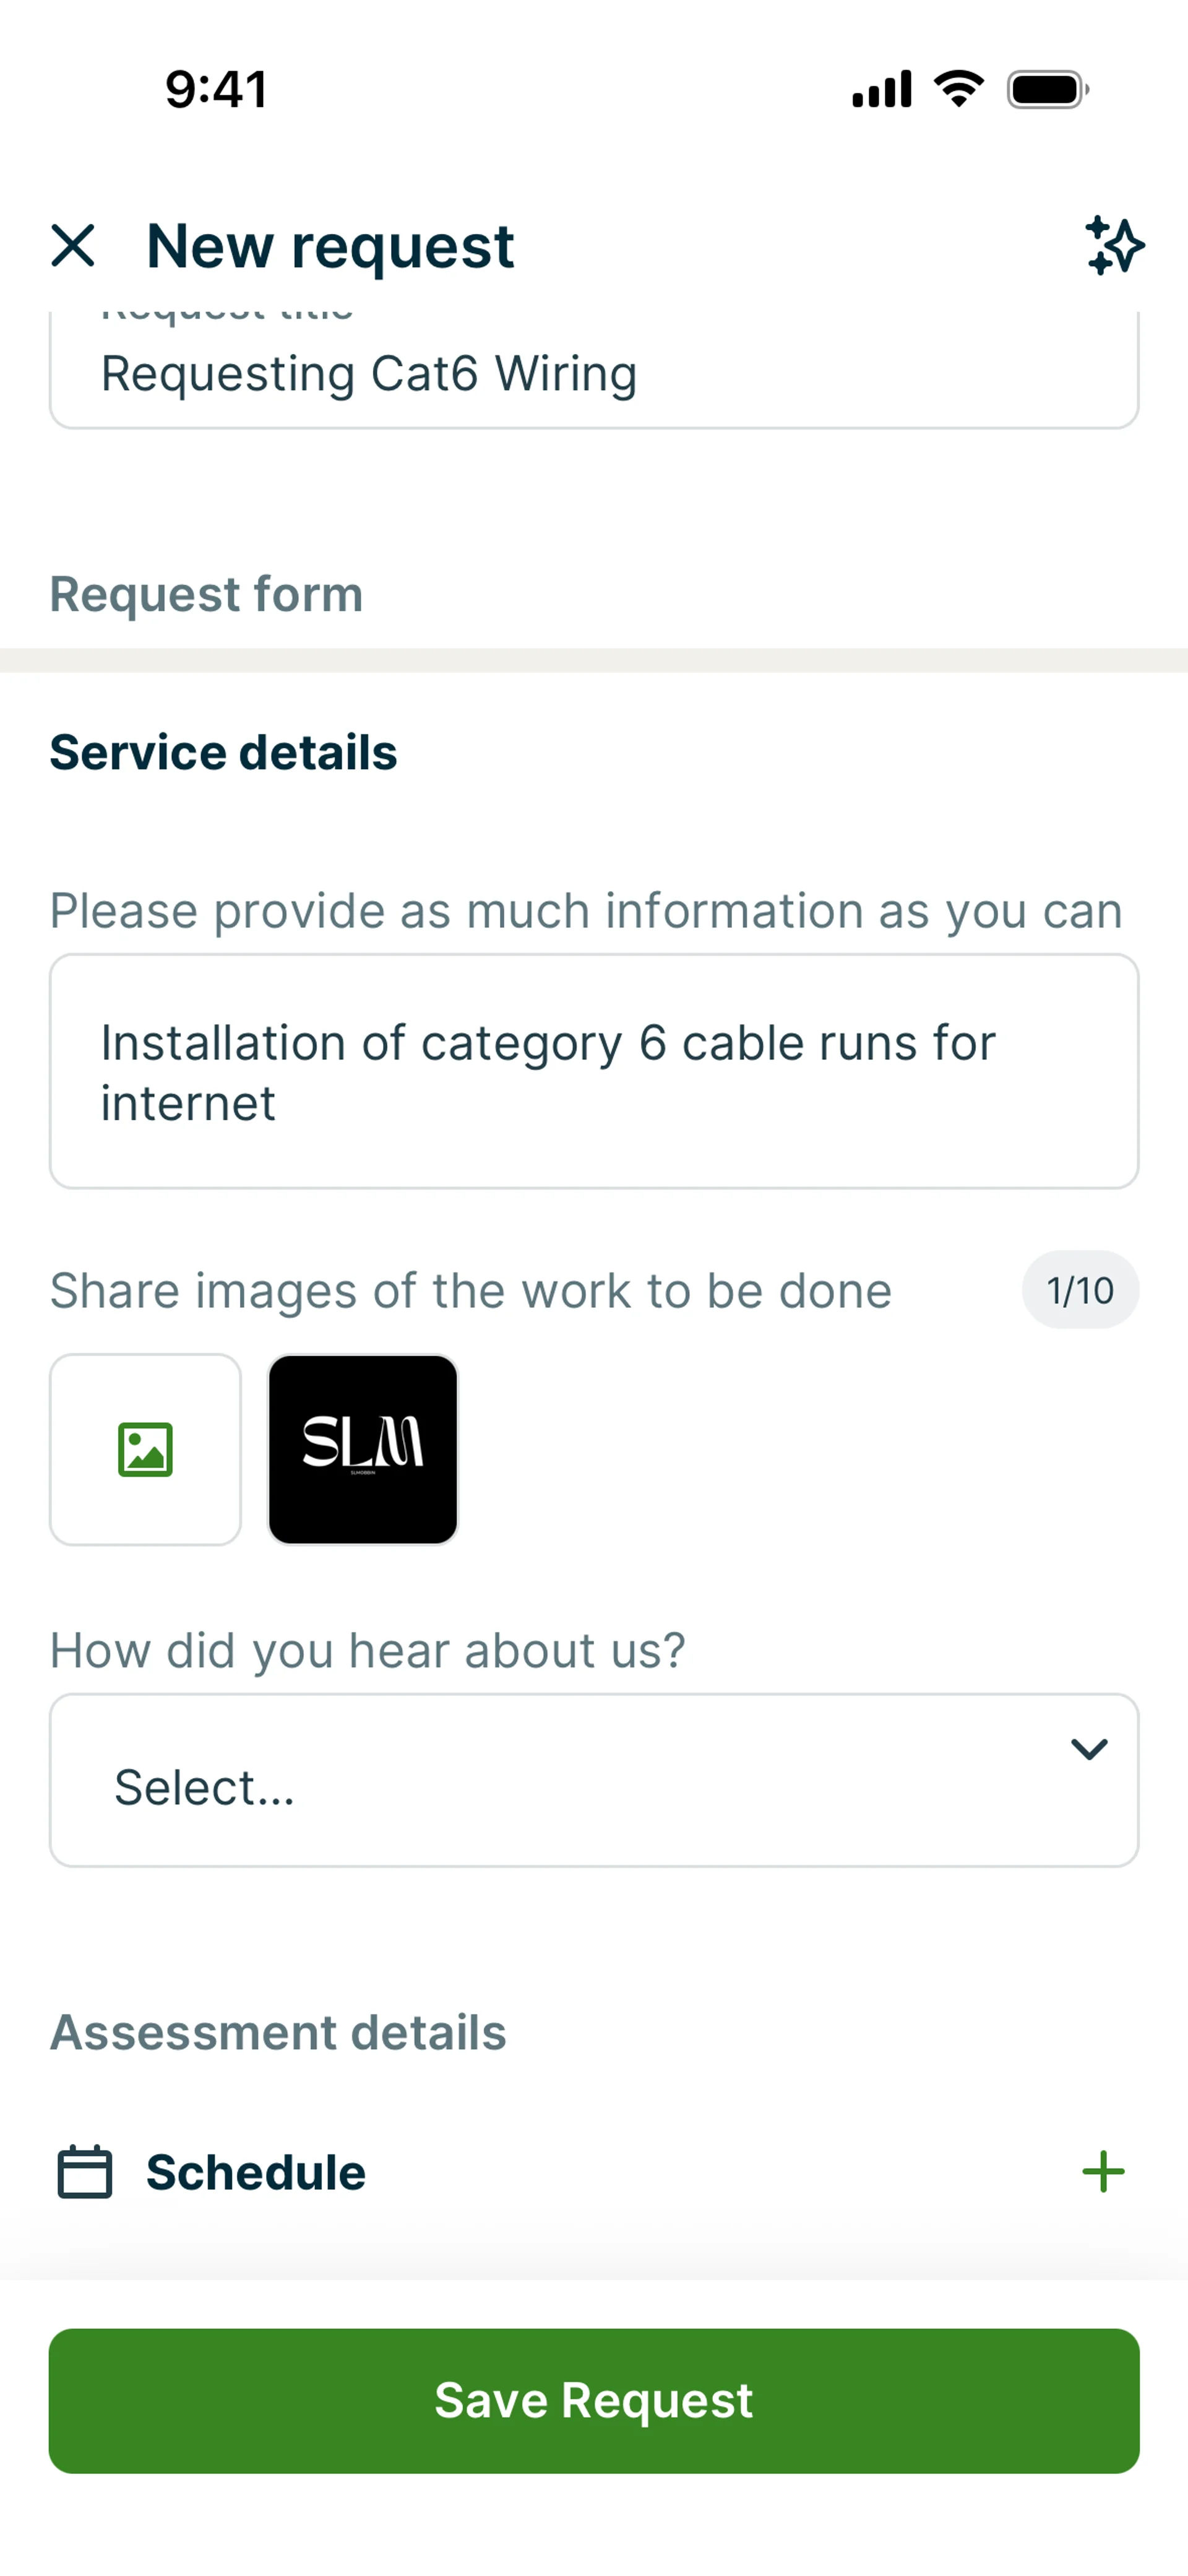Tap the add image icon
This screenshot has height=2576, width=1188.
[146, 1449]
